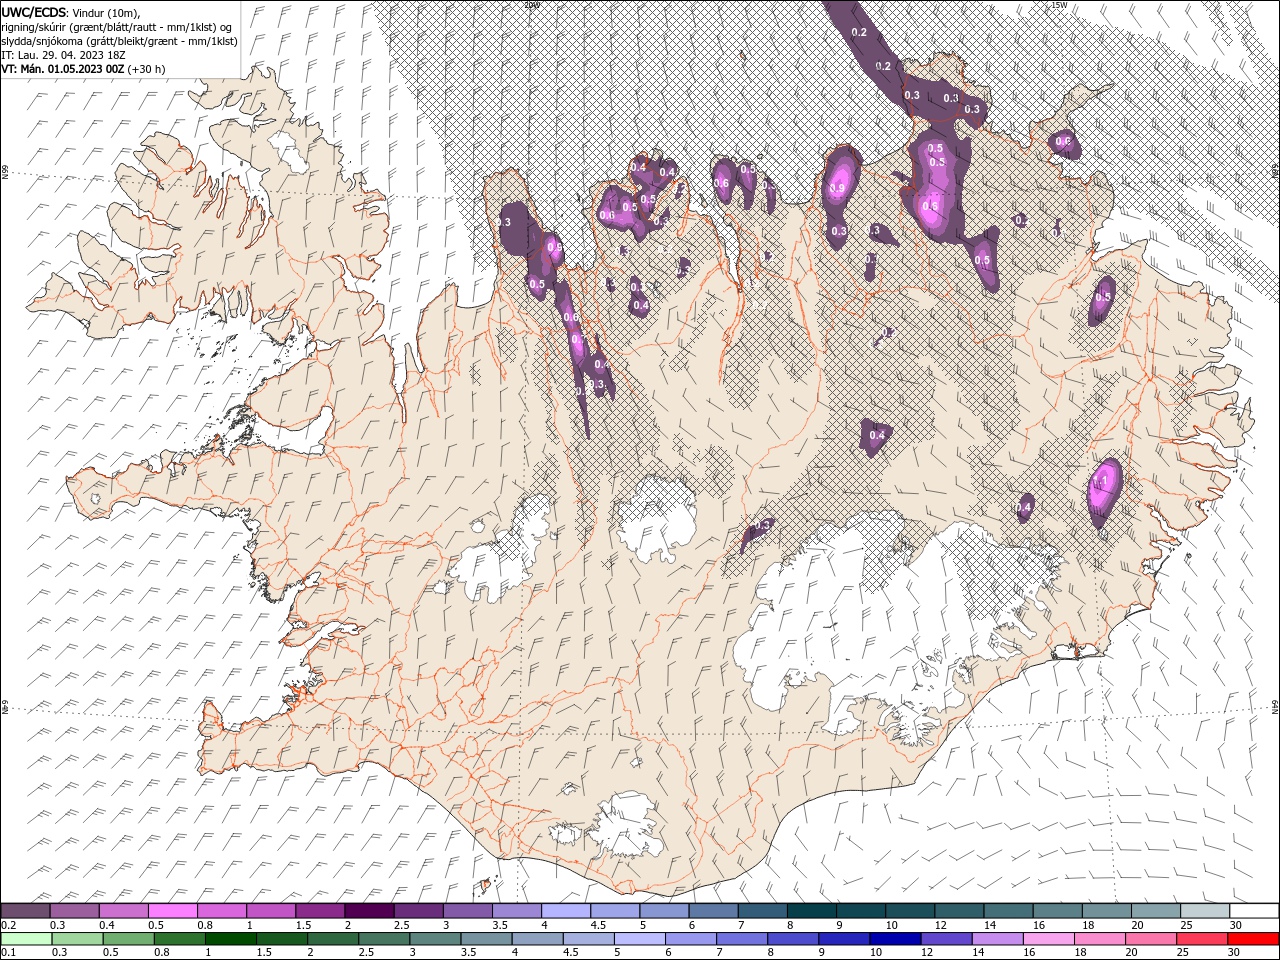Click the 'VT: Mán. 01.05.2023 00Z' valid time
The width and height of the screenshot is (1280, 960).
[62, 69]
